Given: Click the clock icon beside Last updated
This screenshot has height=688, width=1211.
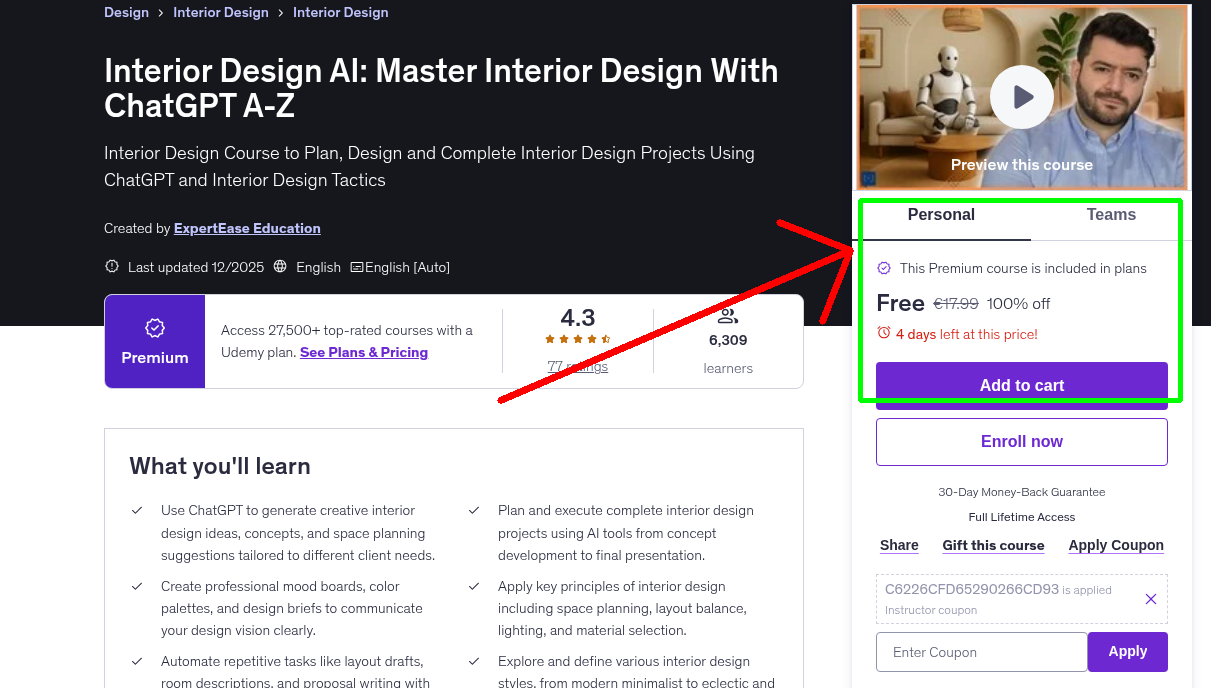Looking at the screenshot, I should (110, 266).
